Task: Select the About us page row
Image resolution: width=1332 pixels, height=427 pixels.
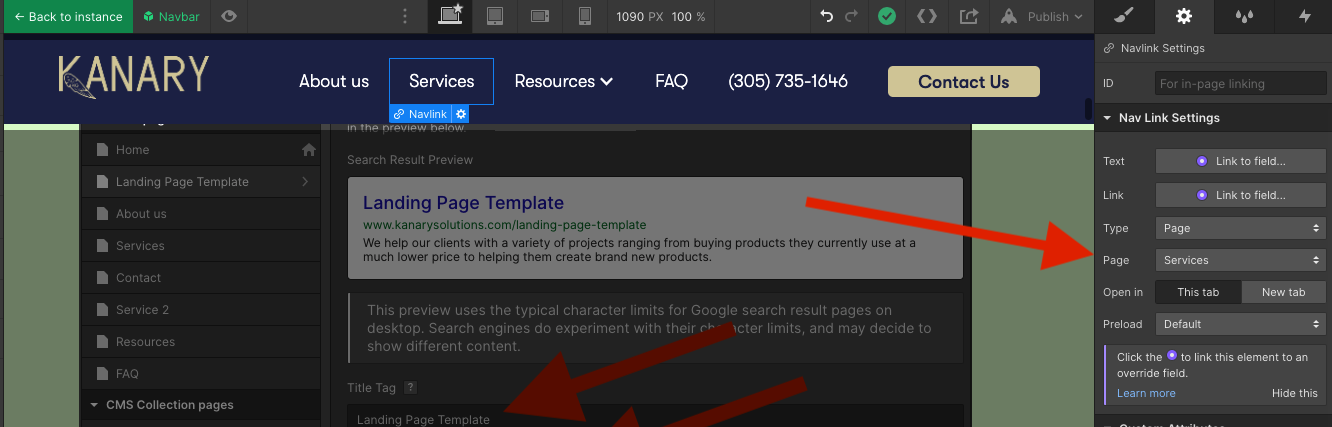Action: (x=200, y=214)
